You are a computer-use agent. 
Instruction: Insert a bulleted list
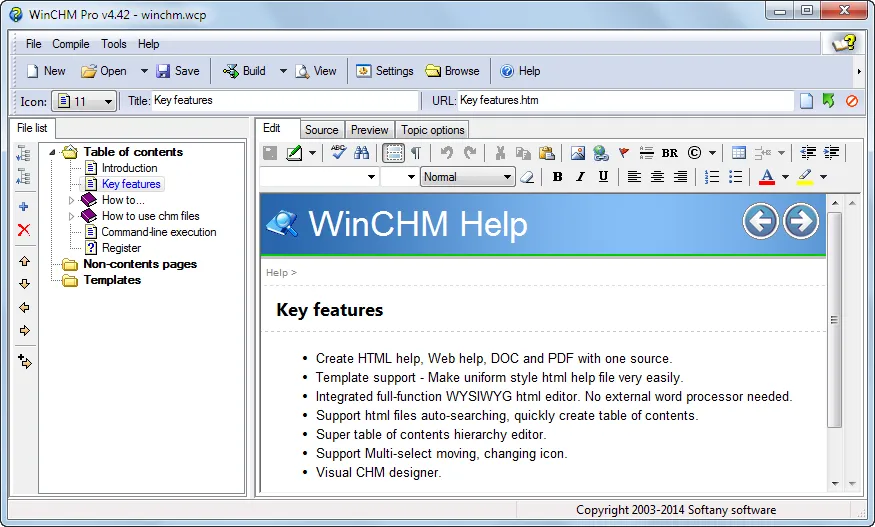[x=735, y=177]
